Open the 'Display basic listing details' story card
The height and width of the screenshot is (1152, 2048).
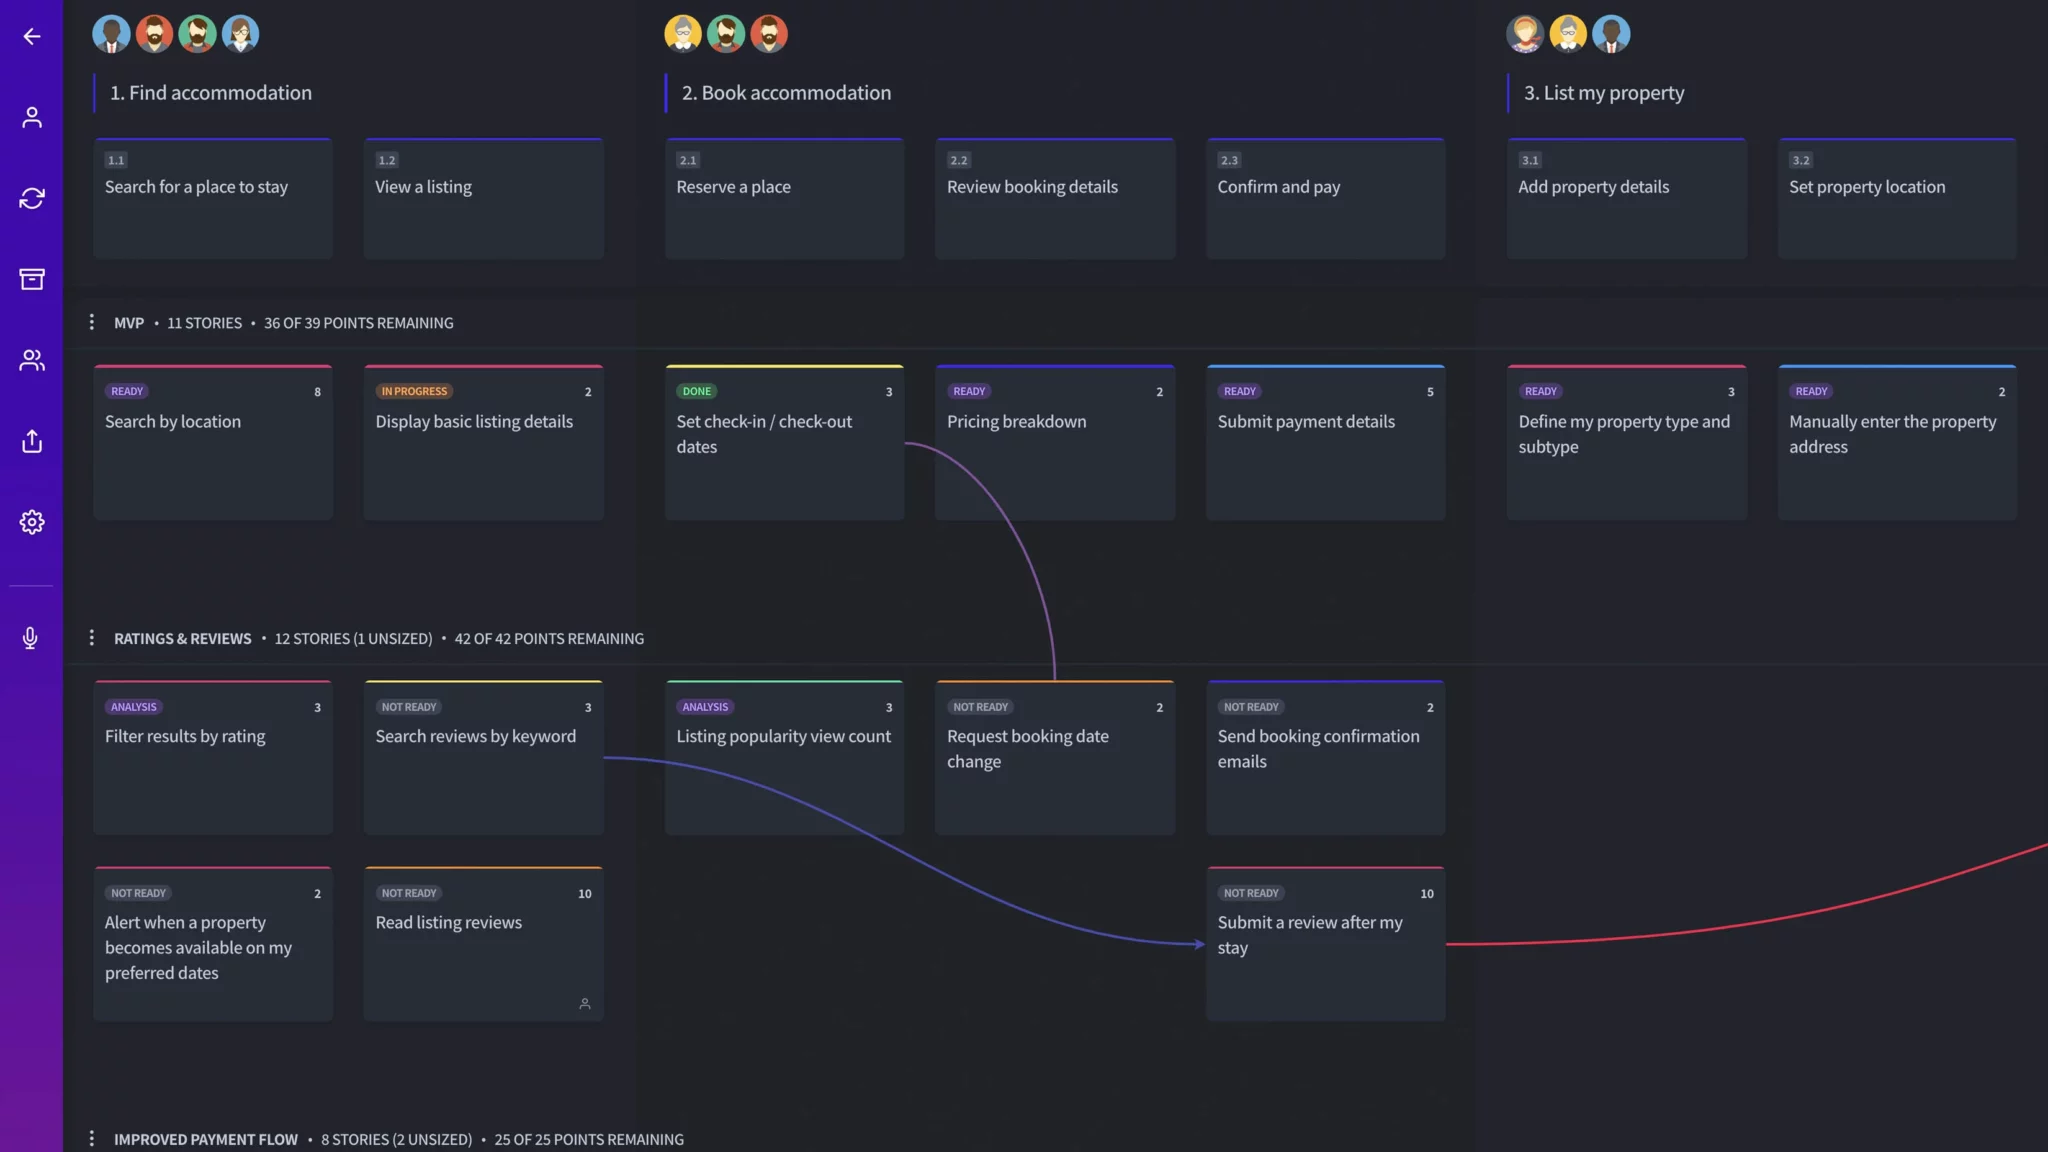click(x=484, y=442)
